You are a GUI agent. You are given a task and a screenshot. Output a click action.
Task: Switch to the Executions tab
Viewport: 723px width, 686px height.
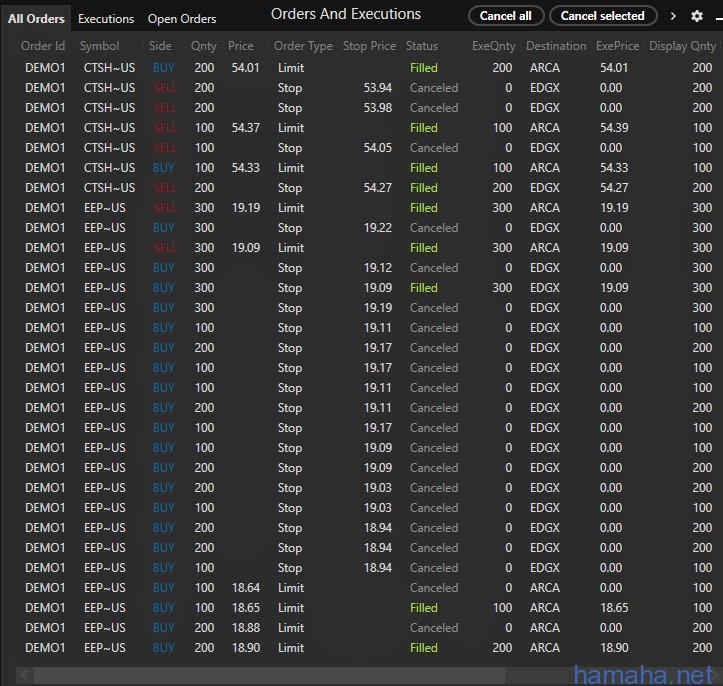[106, 19]
